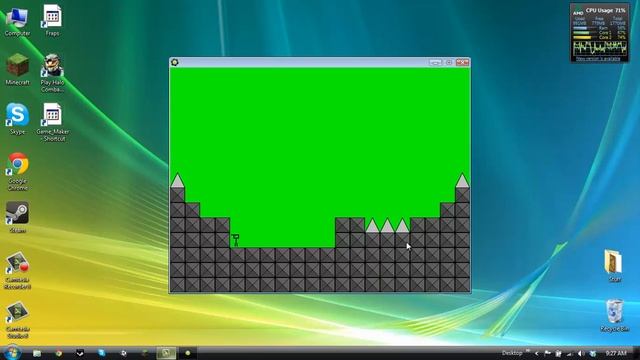Show hidden tray icons with the arrow

click(536, 353)
